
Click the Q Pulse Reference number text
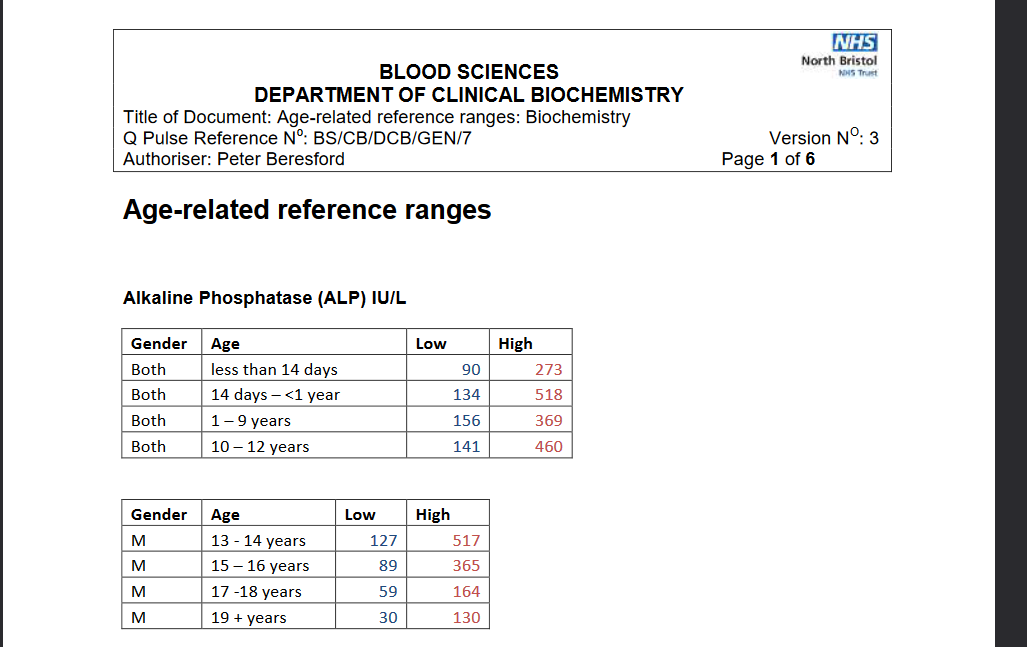297,138
